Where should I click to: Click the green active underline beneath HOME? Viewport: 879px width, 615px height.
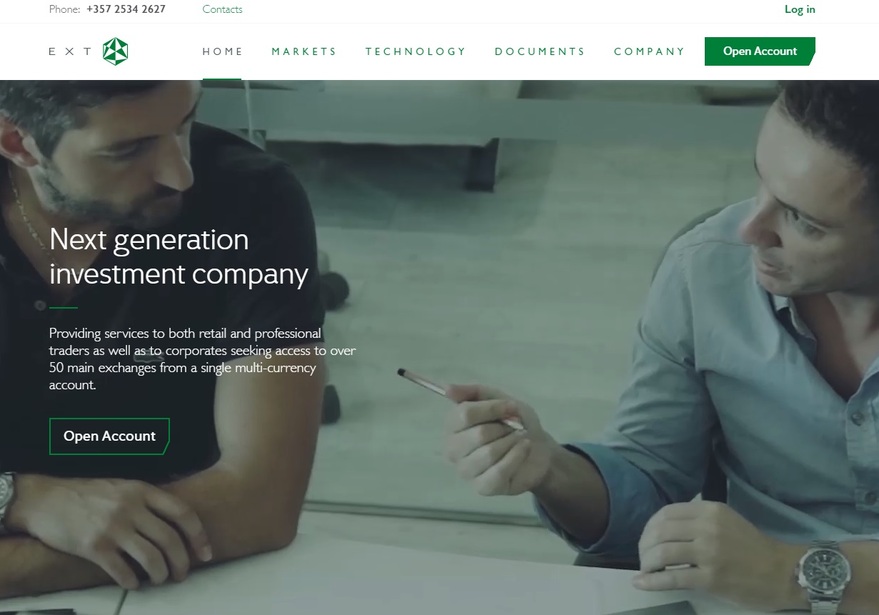(x=222, y=79)
